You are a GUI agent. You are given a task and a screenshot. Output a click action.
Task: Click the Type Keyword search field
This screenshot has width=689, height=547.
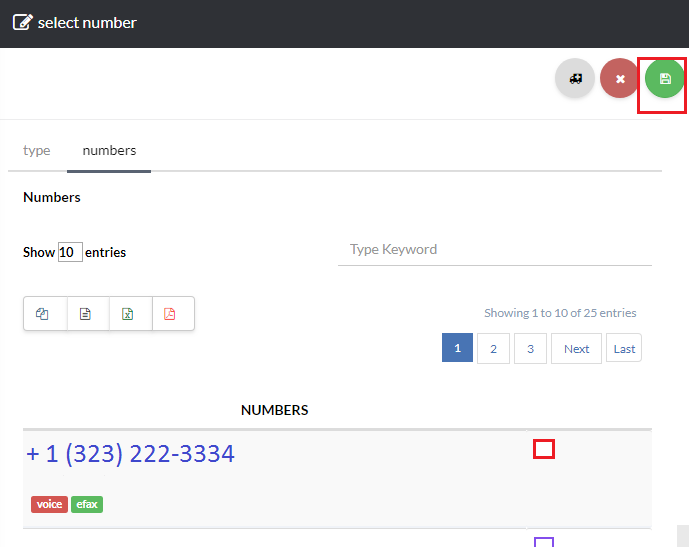click(x=494, y=249)
